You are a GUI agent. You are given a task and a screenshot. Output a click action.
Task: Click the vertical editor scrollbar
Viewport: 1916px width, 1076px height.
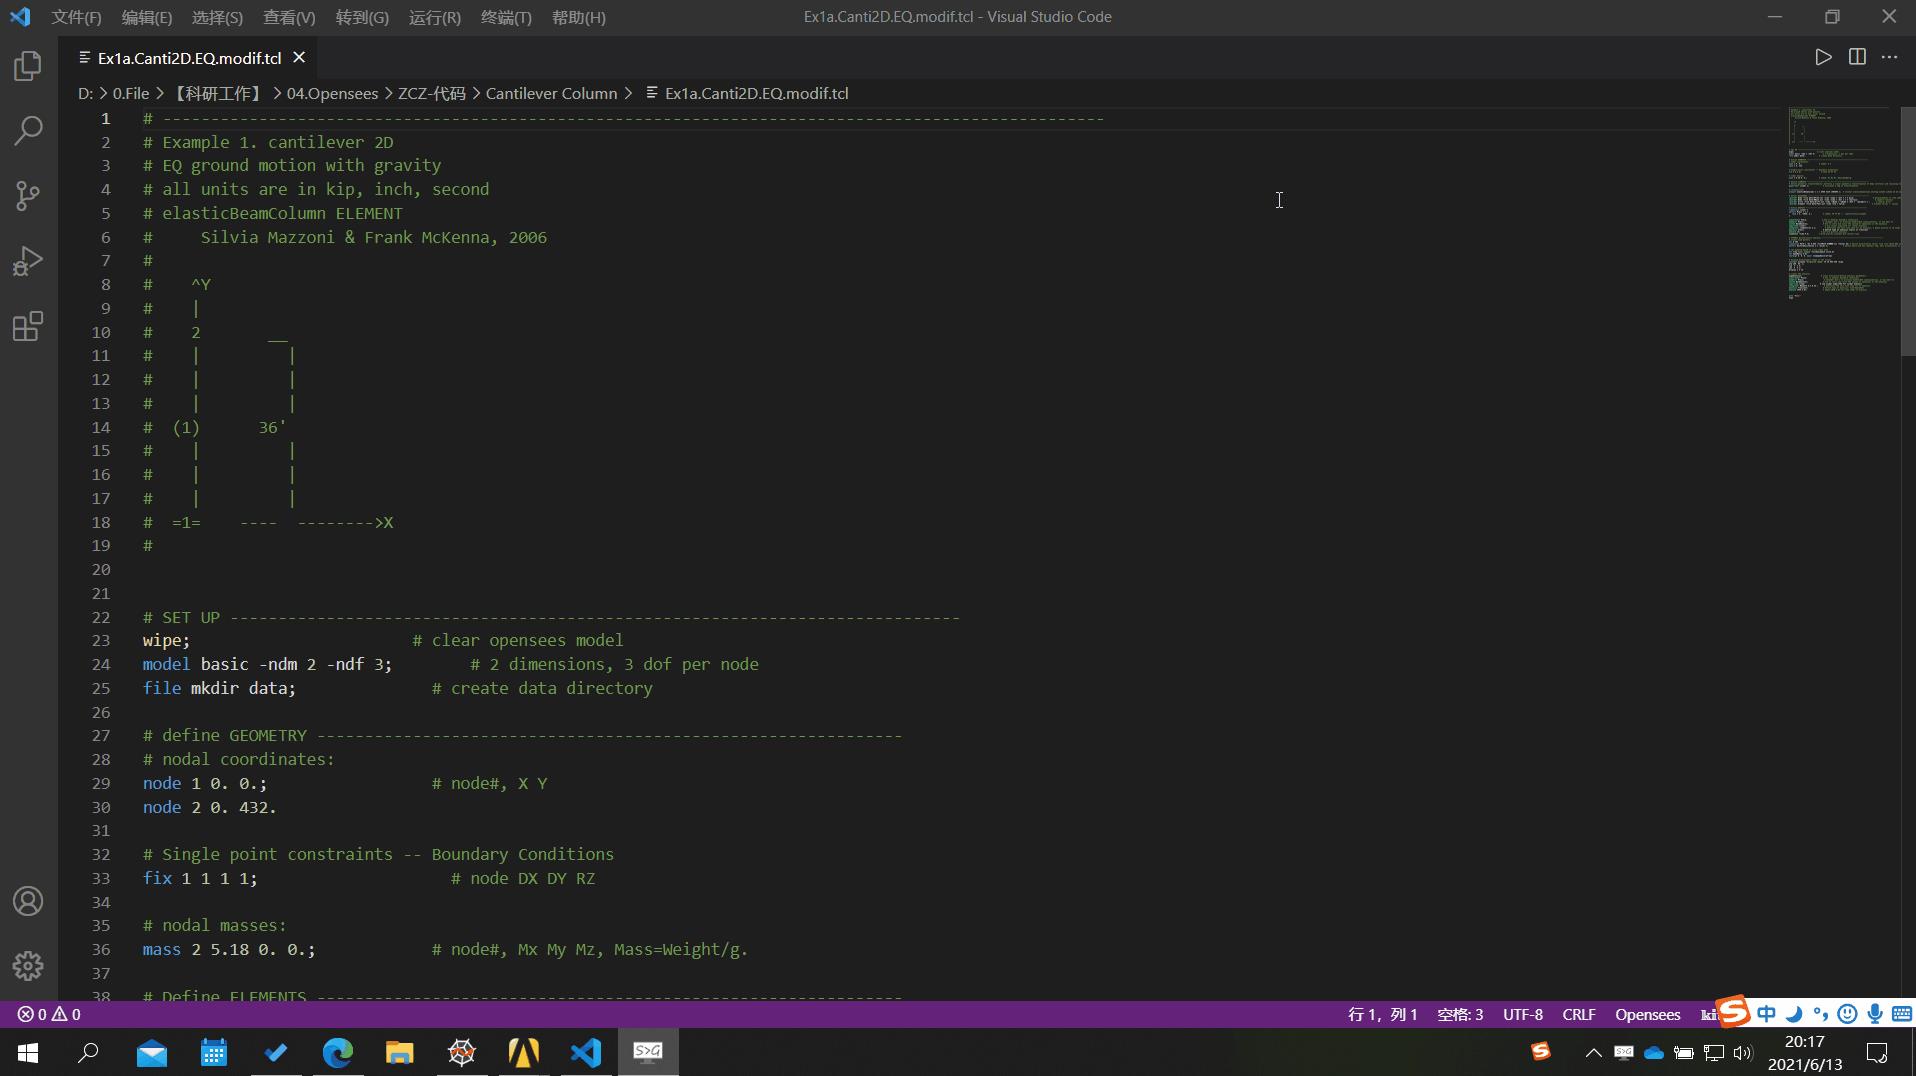(x=1908, y=231)
